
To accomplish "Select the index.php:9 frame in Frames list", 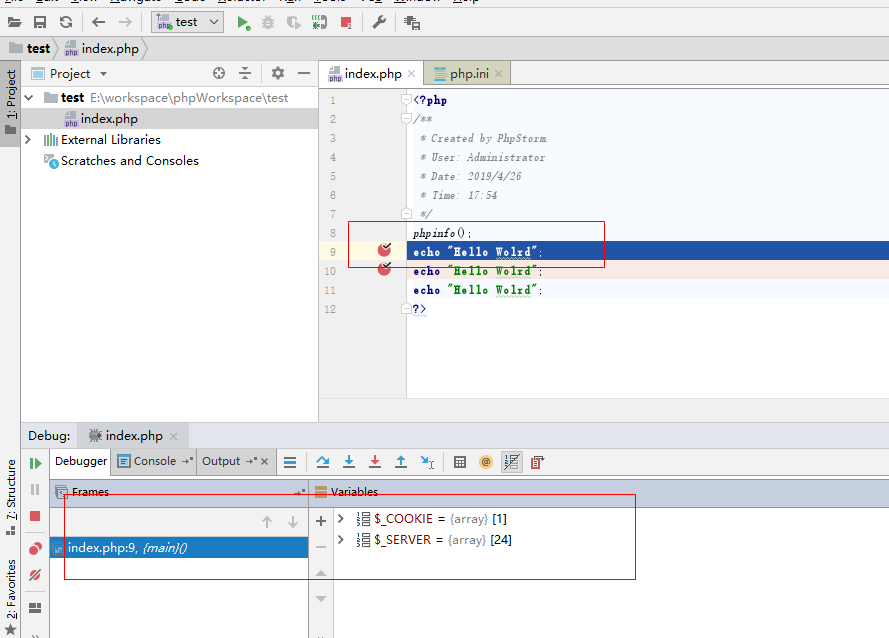I will (130, 548).
